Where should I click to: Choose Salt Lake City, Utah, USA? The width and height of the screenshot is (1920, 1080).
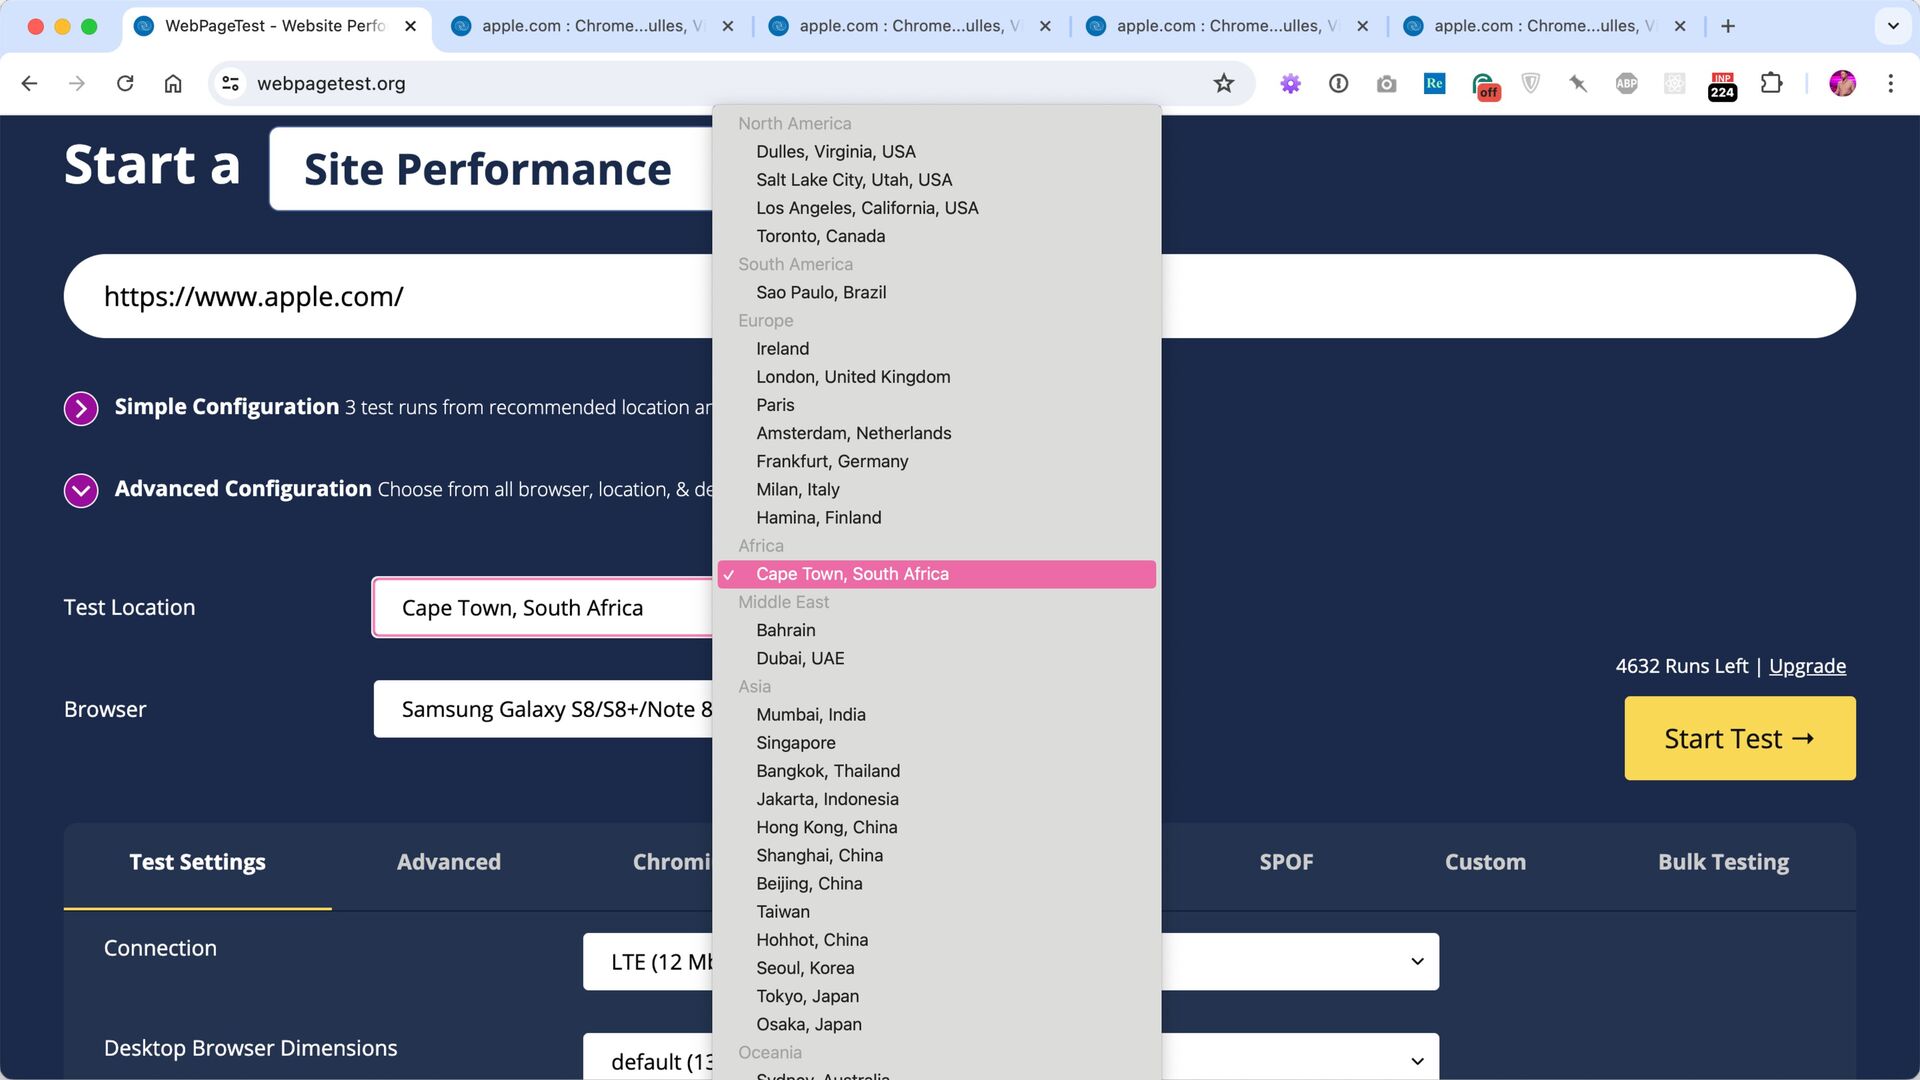point(937,180)
